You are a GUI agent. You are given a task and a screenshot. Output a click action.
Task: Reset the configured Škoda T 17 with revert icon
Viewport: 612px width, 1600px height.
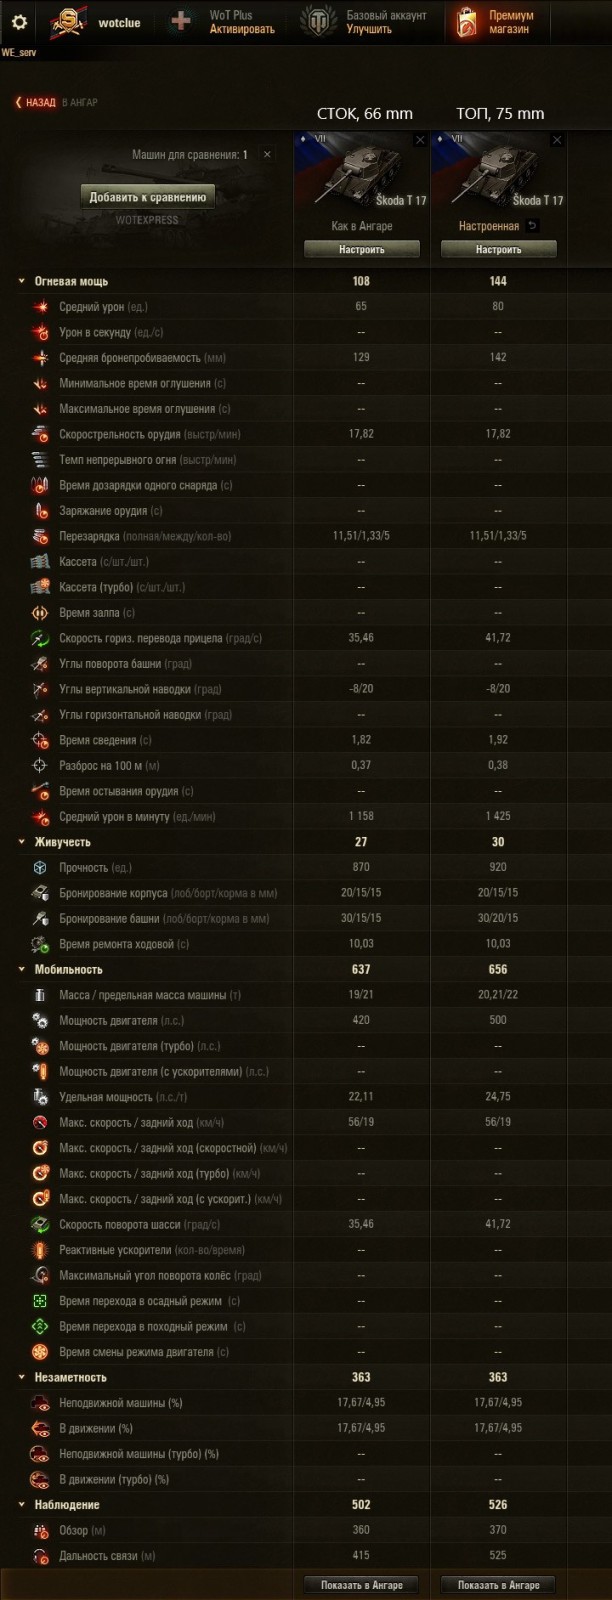(x=533, y=226)
